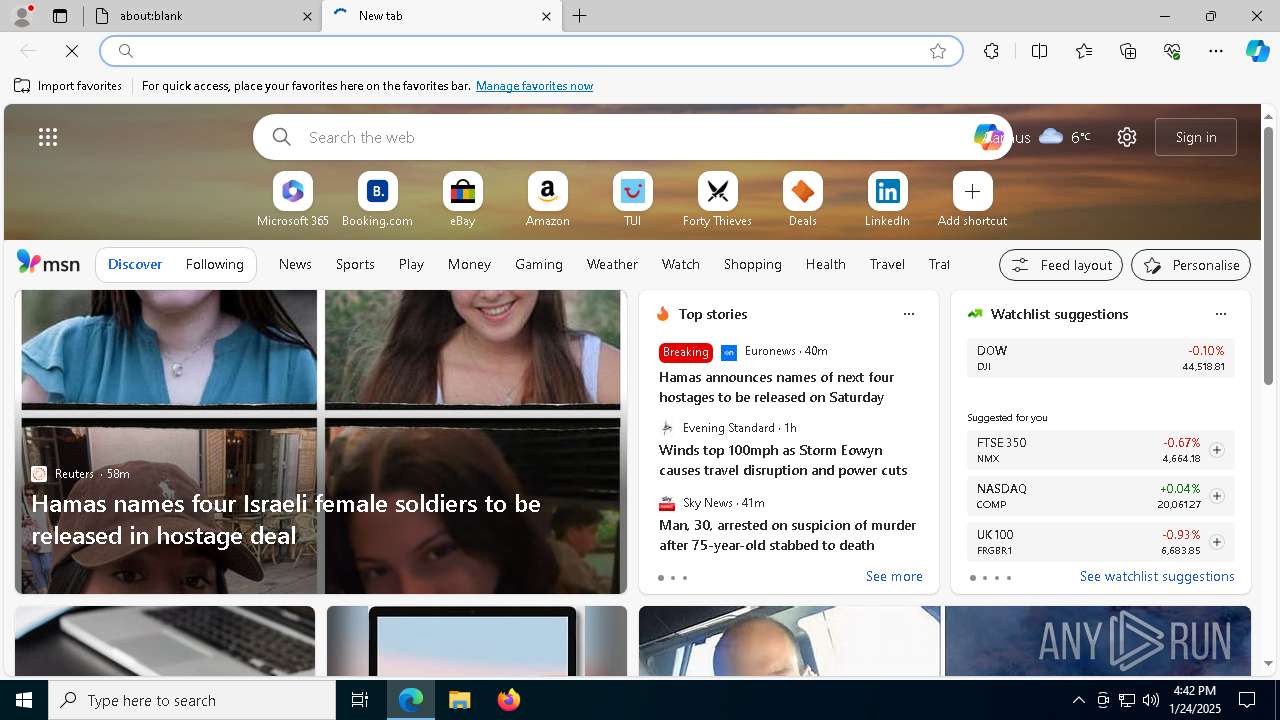This screenshot has height=720, width=1280.
Task: Open the Booking.com shortcut
Action: click(377, 200)
